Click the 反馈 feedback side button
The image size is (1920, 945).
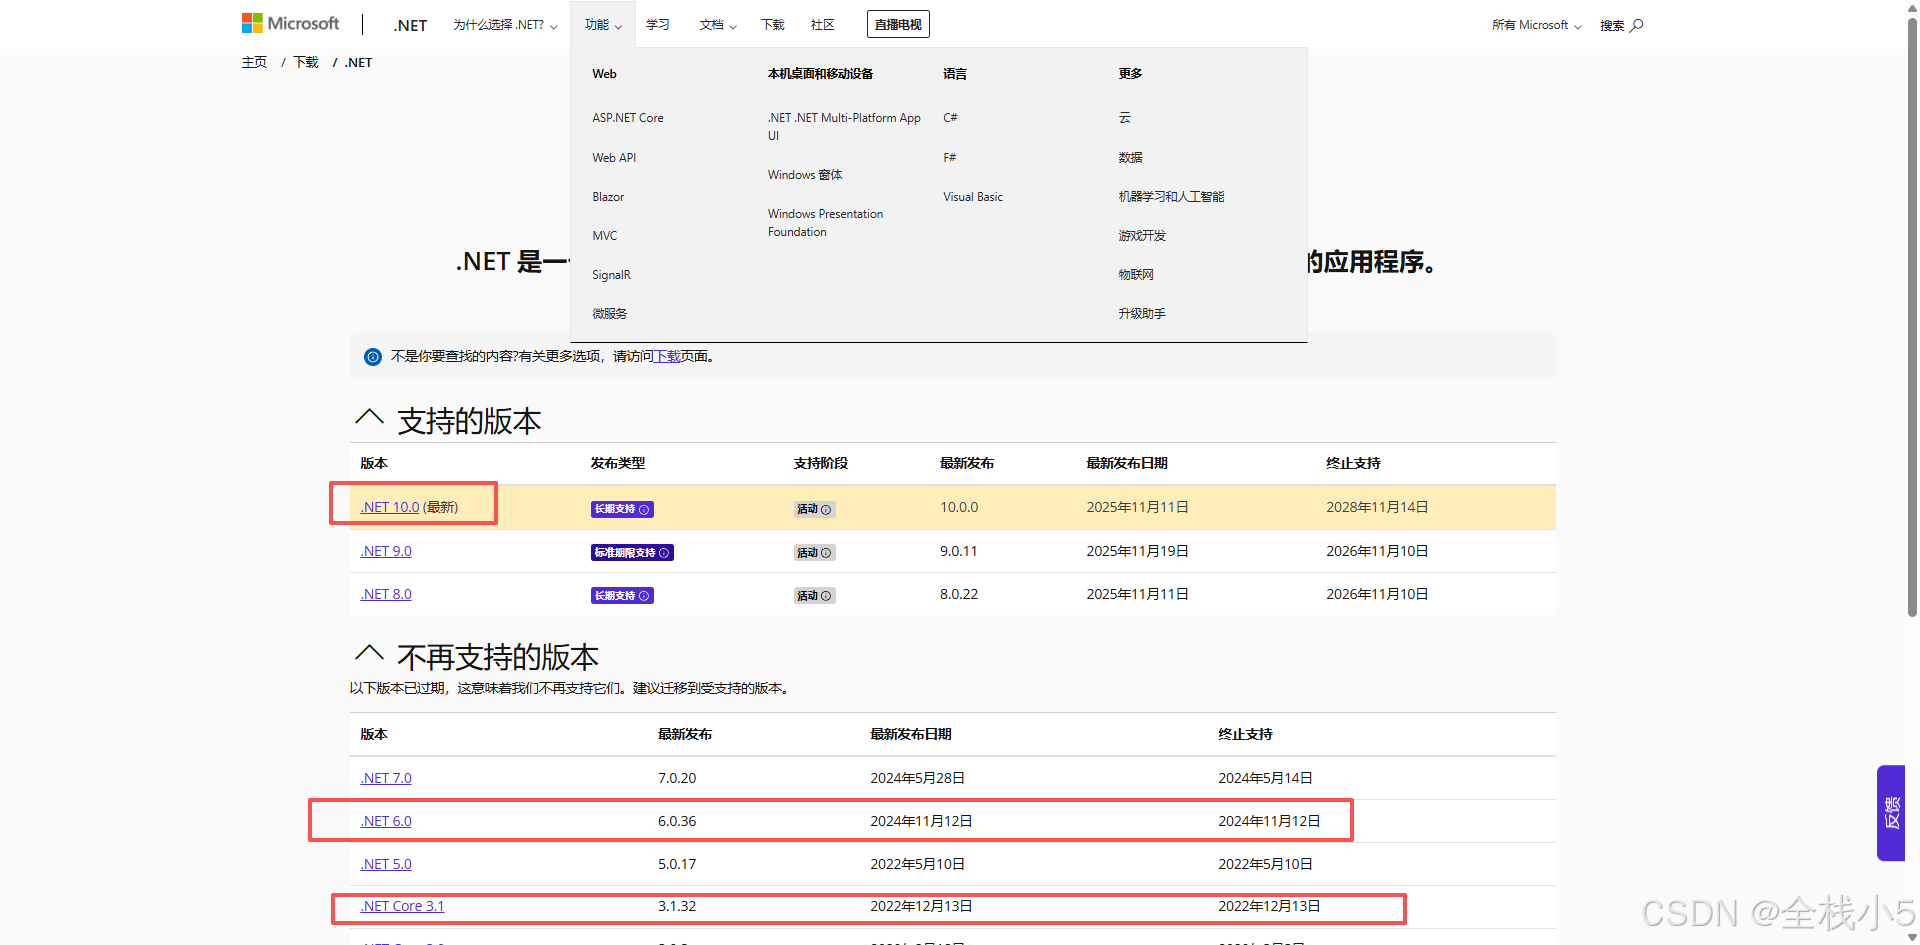pyautogui.click(x=1891, y=813)
